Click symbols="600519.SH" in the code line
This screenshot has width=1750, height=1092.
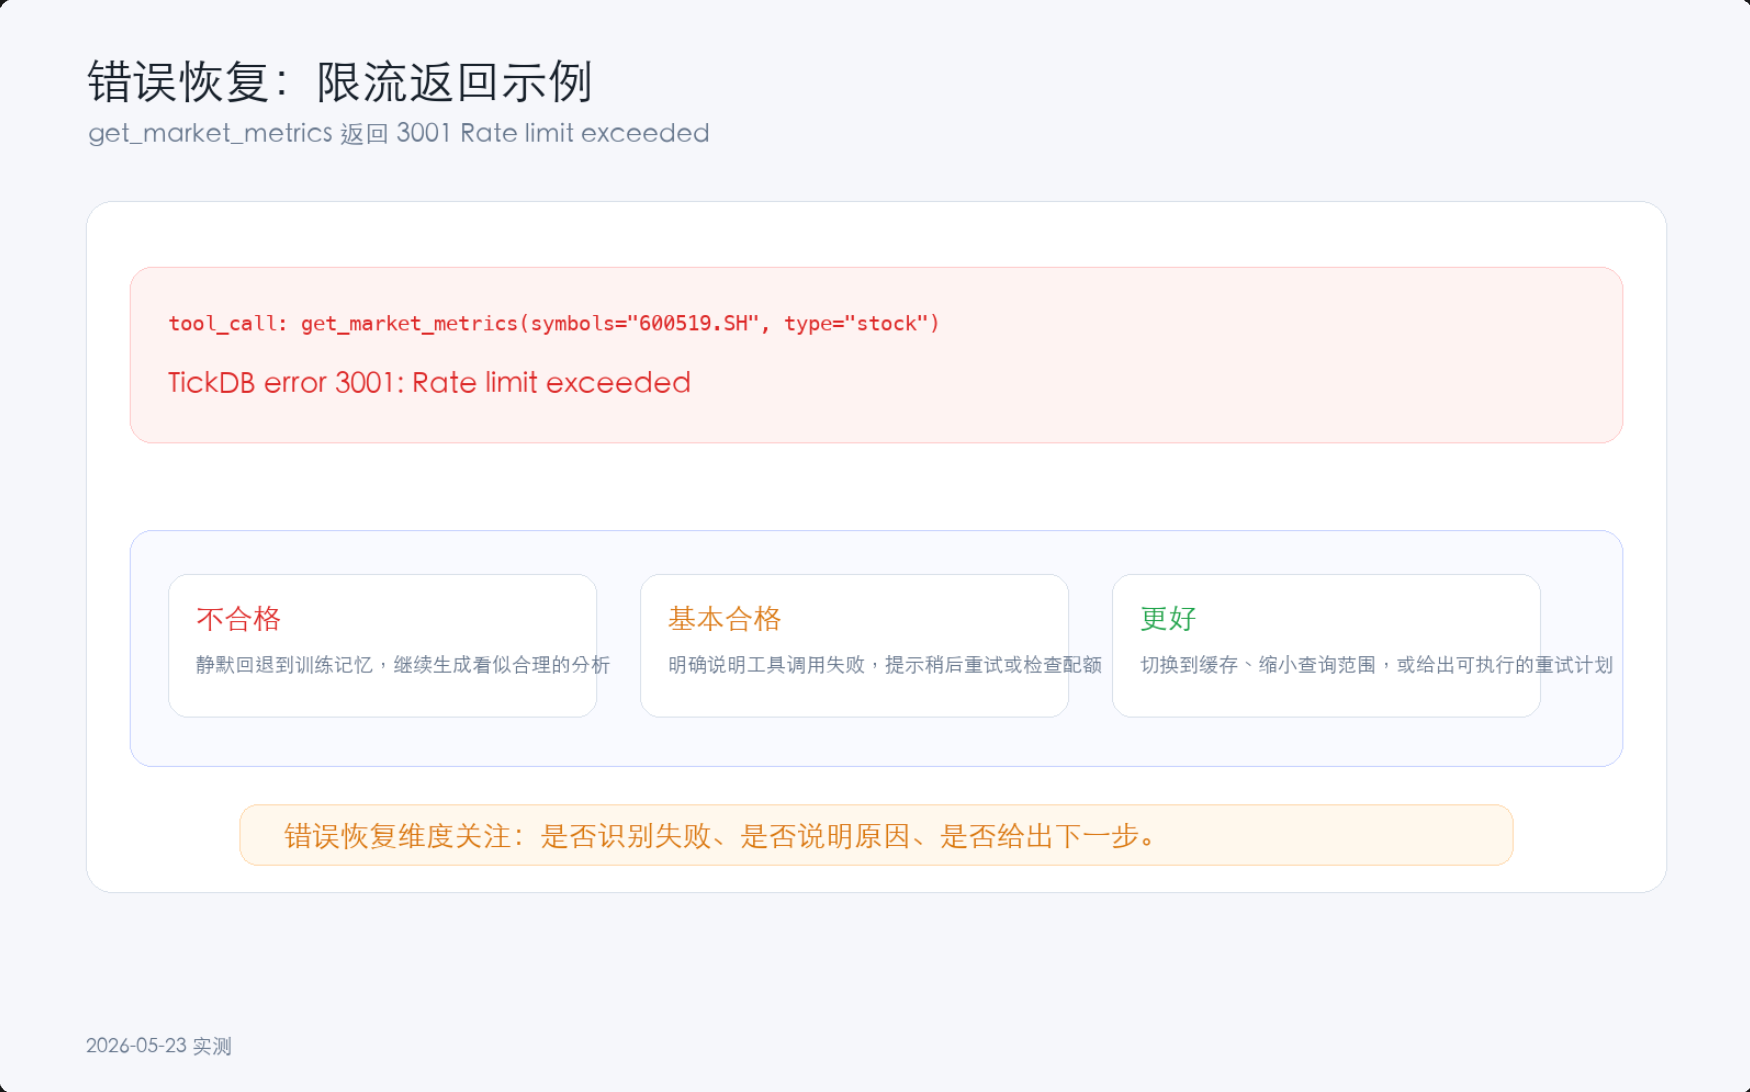click(645, 323)
